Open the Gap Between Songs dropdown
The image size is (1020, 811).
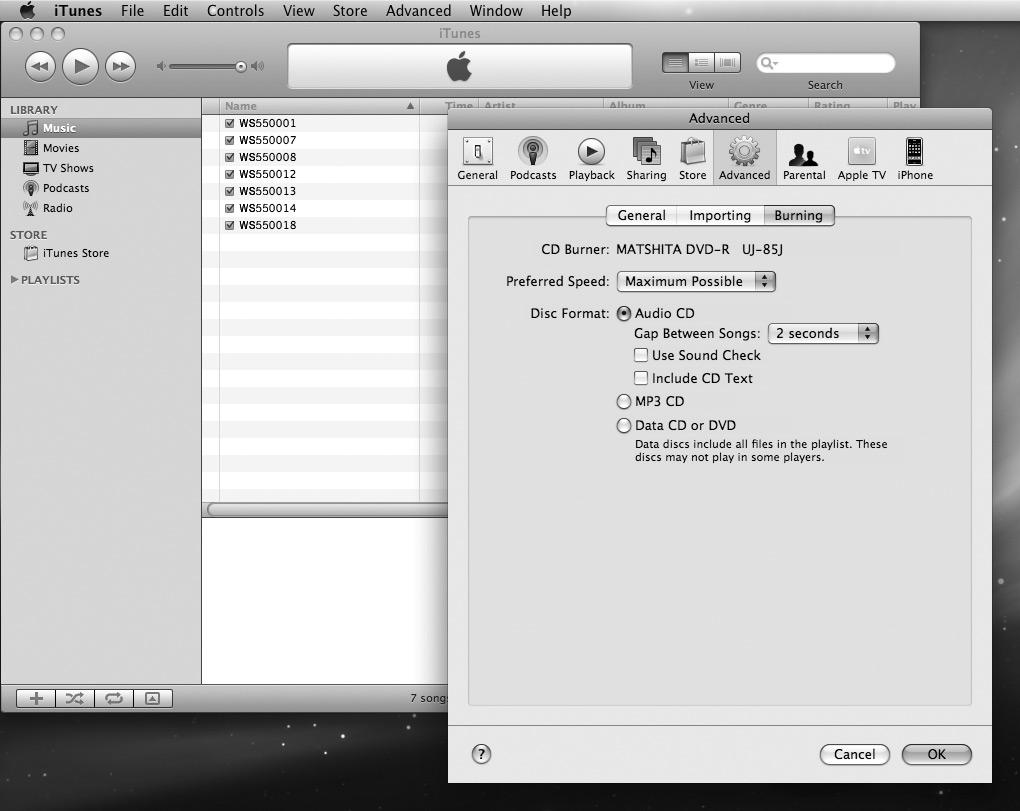pos(823,334)
